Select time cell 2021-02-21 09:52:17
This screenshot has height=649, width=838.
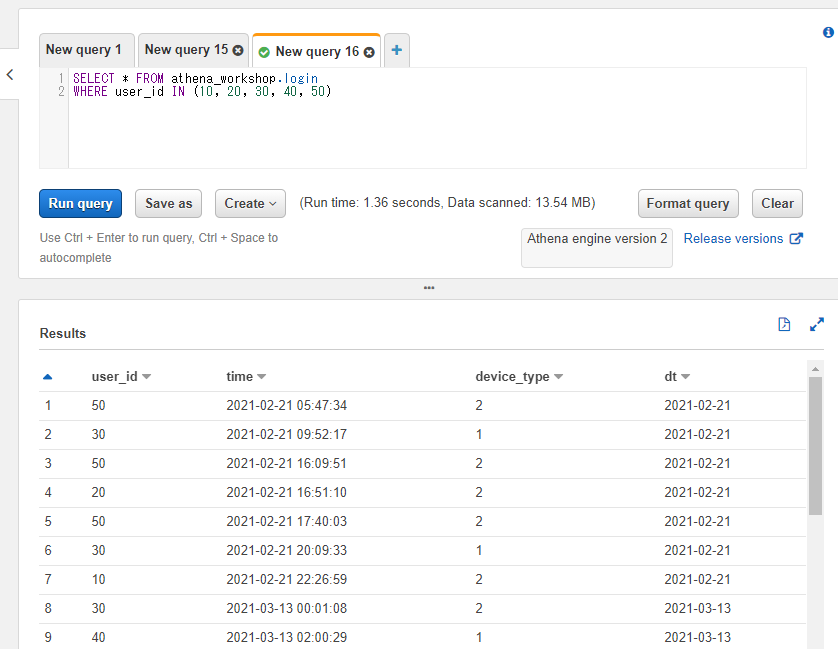coord(286,435)
